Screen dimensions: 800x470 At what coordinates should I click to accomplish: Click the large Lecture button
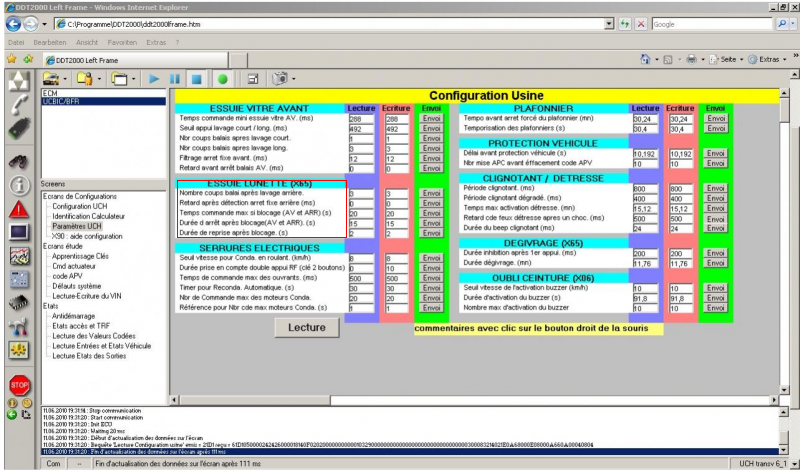click(x=307, y=328)
